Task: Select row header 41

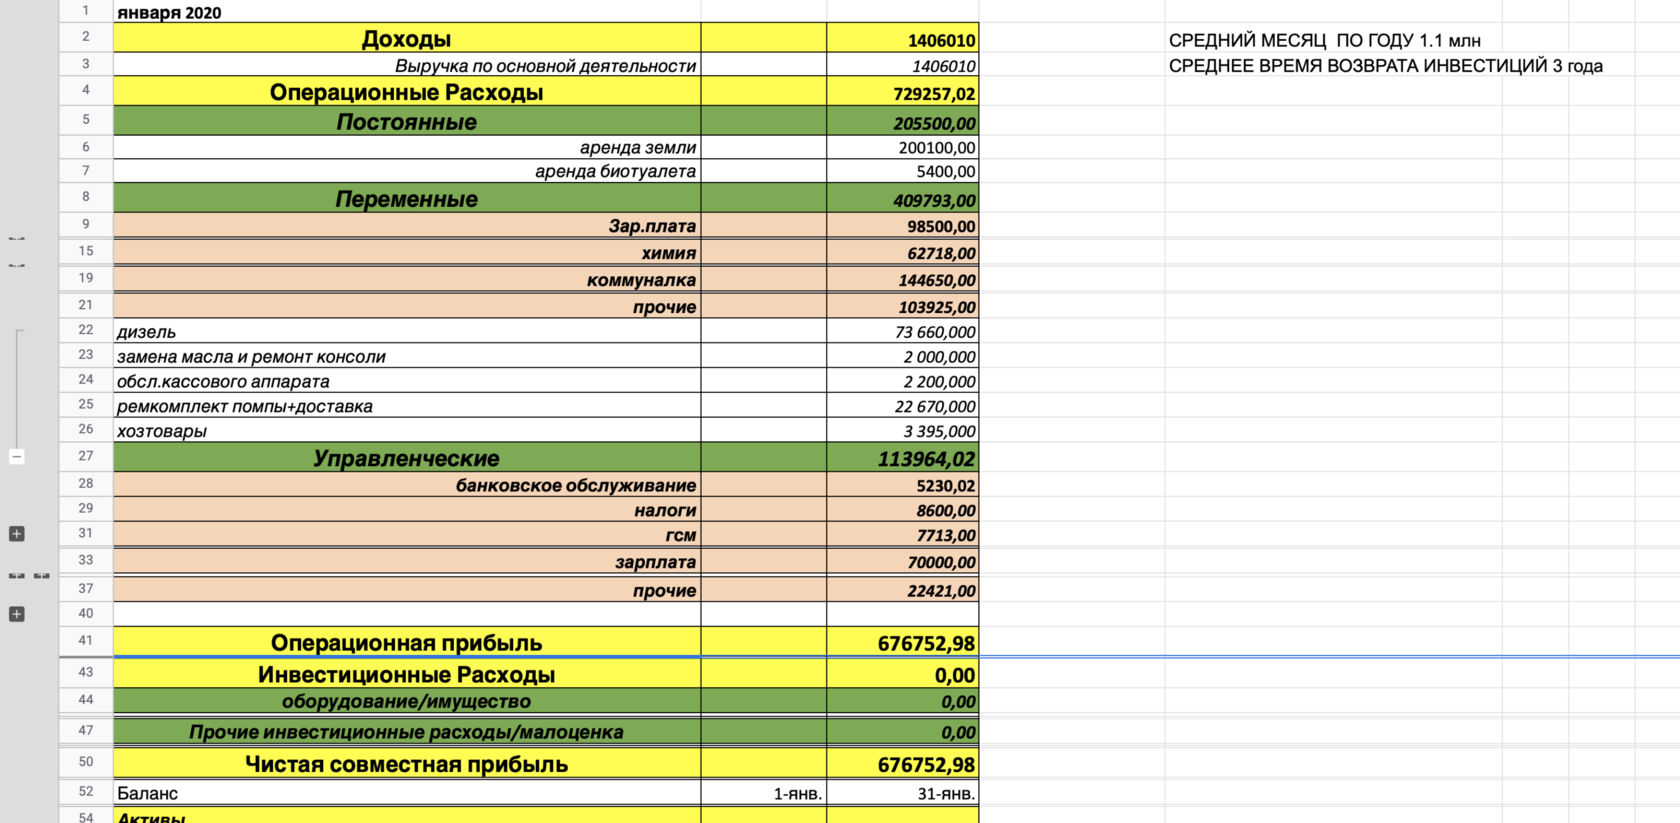Action: [x=86, y=641]
